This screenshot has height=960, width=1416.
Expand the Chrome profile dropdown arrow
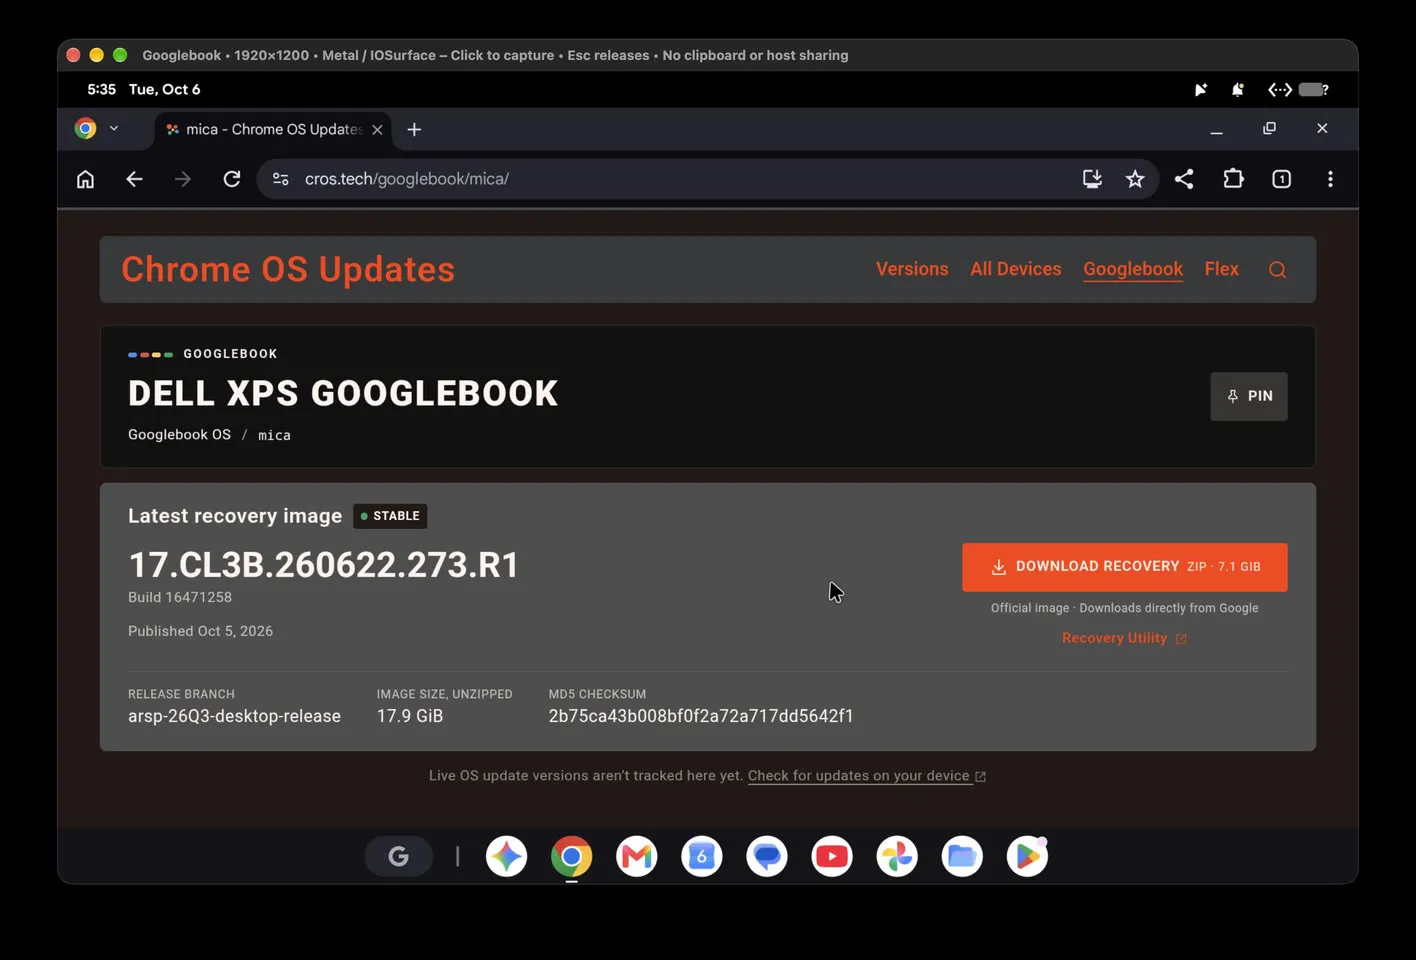point(114,128)
